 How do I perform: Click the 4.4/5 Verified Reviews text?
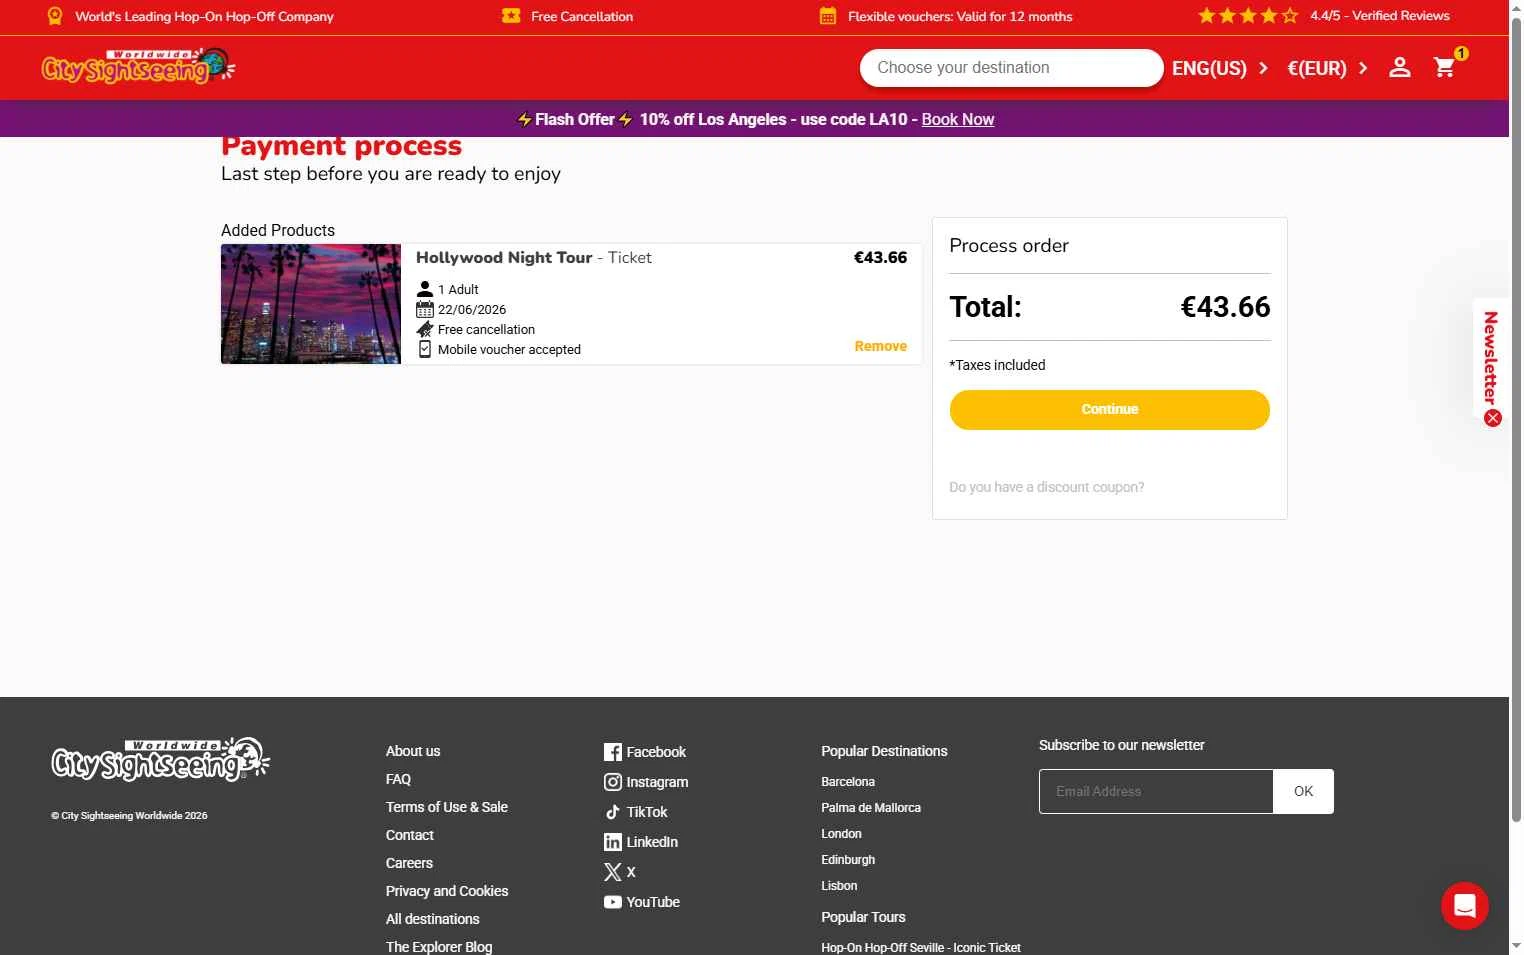[1379, 16]
